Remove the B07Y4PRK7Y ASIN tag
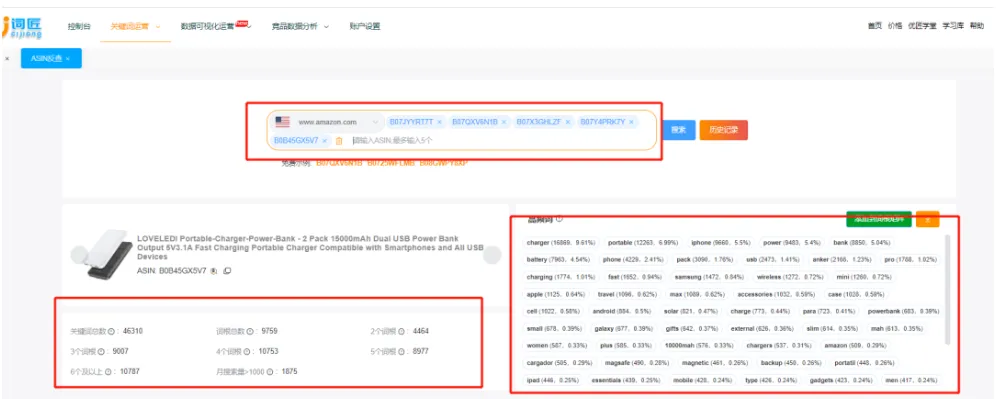The width and height of the screenshot is (996, 399). [631, 121]
